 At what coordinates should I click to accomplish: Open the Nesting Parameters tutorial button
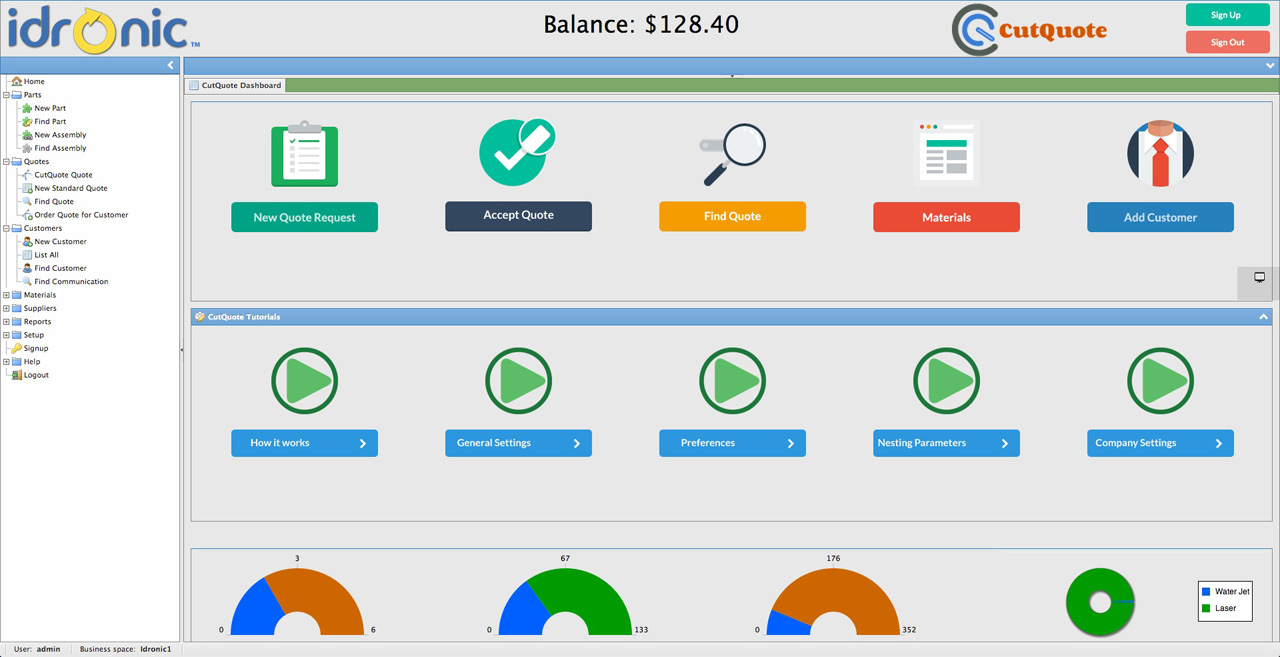click(946, 443)
